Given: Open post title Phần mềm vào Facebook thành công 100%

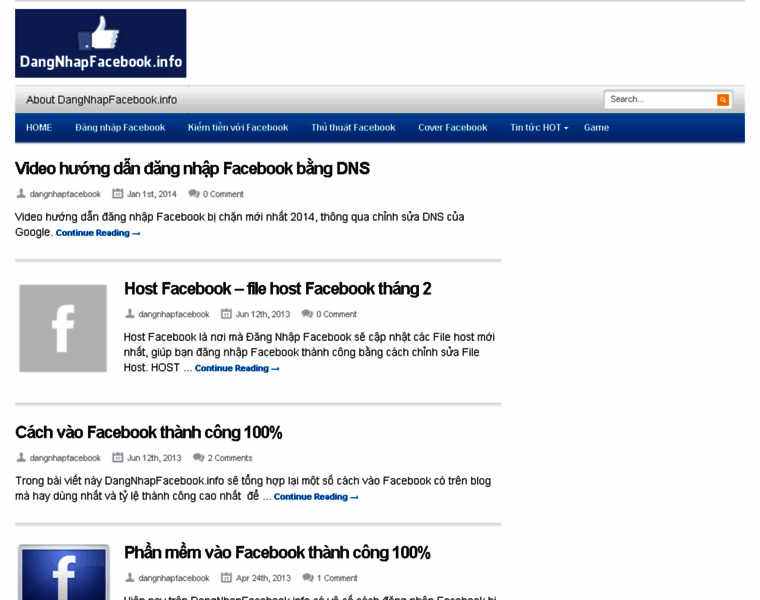Looking at the screenshot, I should pyautogui.click(x=277, y=553).
